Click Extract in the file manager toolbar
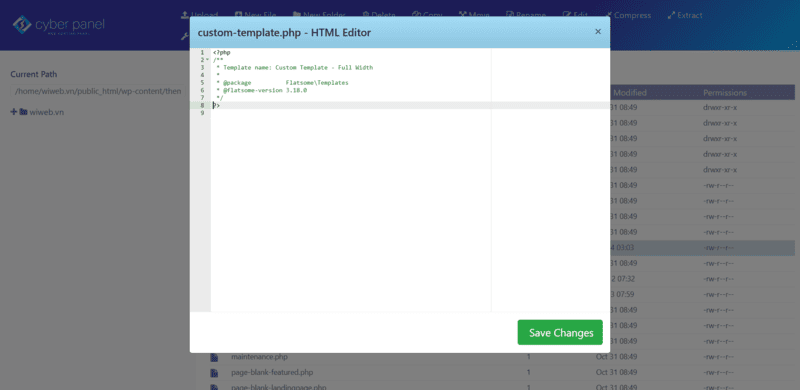Screen dimensions: 800x390 click(x=685, y=15)
